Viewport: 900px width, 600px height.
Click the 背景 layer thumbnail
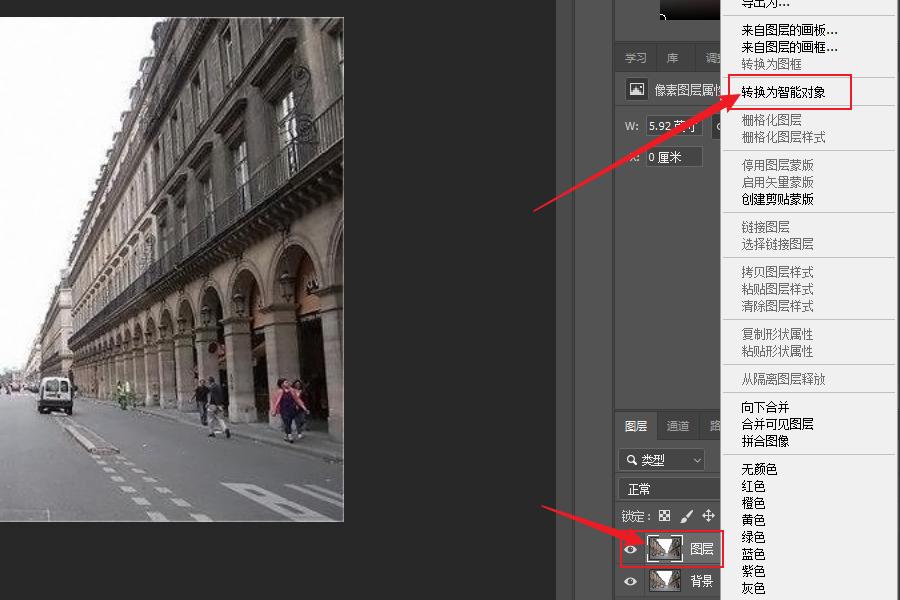pyautogui.click(x=665, y=581)
